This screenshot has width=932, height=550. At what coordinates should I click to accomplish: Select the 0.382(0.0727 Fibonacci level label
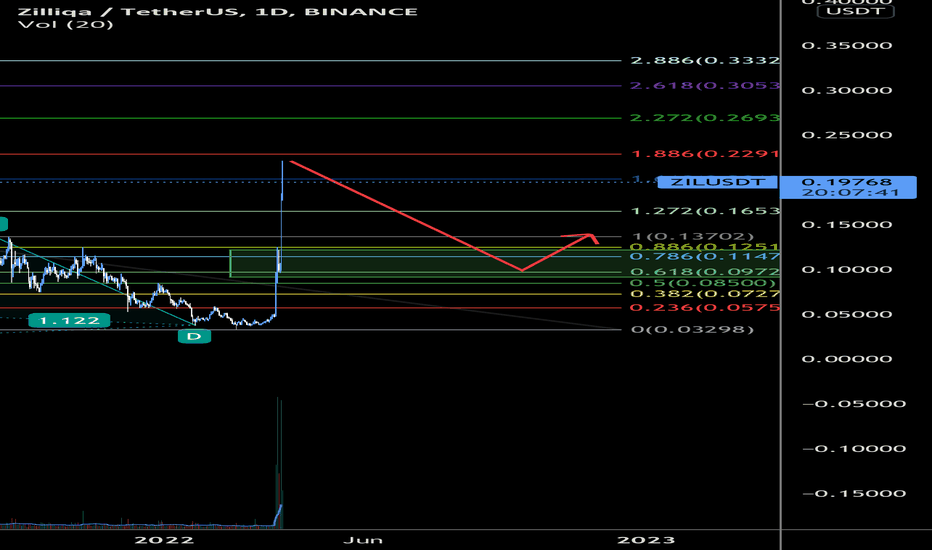[705, 294]
